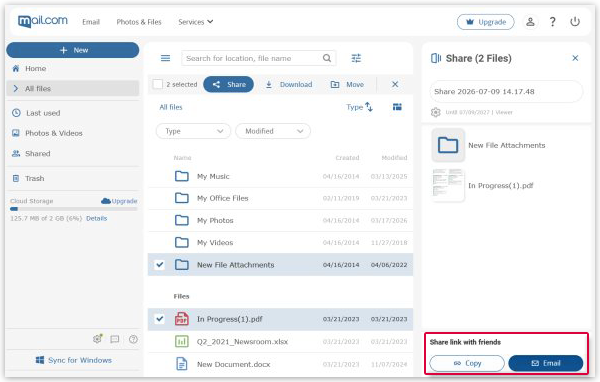Screen dimensions: 600x382
Task: Click the cloud Upgrade icon in storage
Action: [106, 201]
